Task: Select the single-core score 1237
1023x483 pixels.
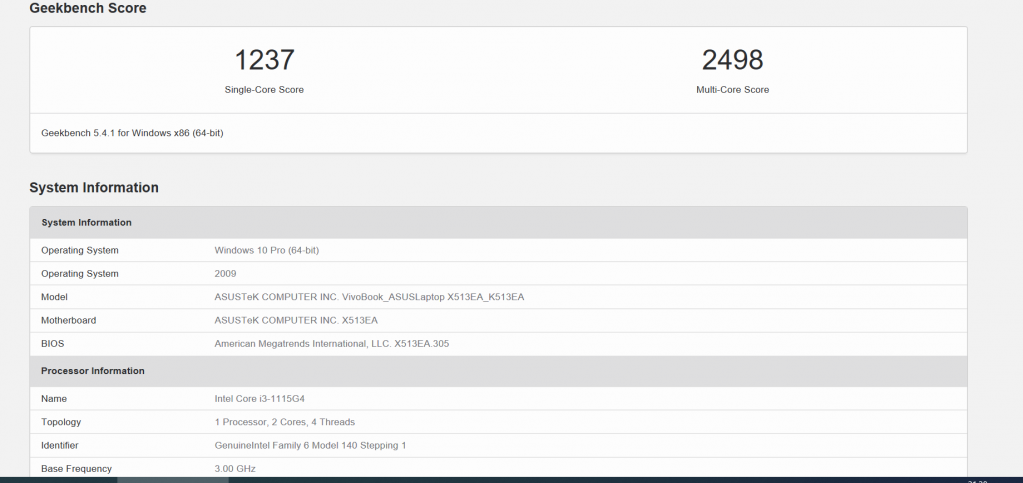Action: pyautogui.click(x=264, y=60)
